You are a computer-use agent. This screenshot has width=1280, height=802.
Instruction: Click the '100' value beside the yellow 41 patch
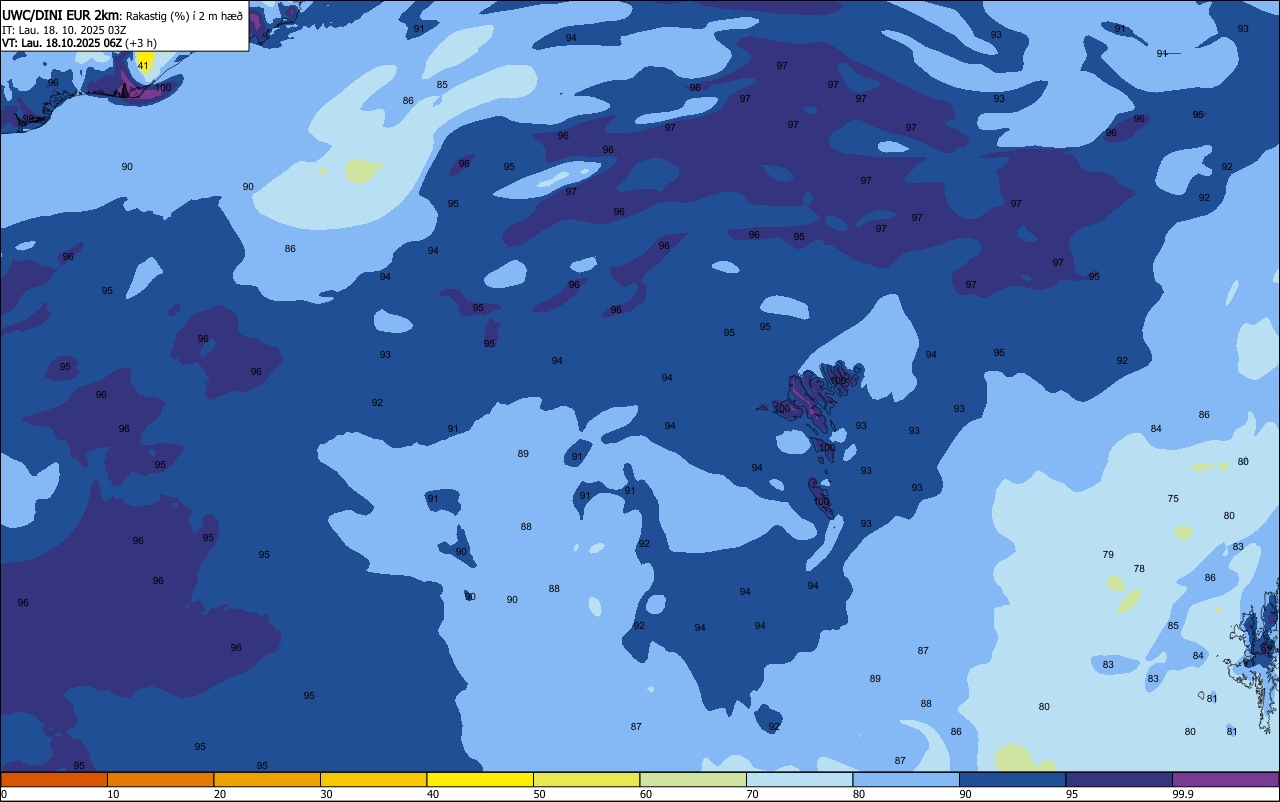pos(163,88)
